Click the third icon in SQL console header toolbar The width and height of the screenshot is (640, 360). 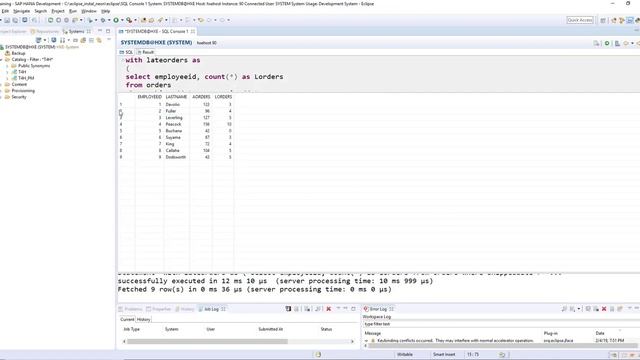click(x=617, y=43)
